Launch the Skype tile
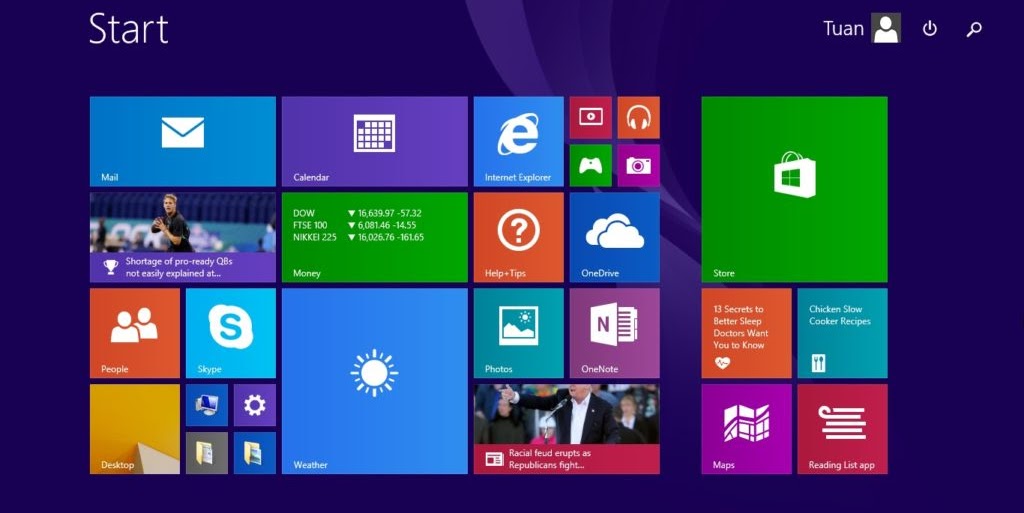Viewport: 1024px width, 513px height. [x=231, y=334]
